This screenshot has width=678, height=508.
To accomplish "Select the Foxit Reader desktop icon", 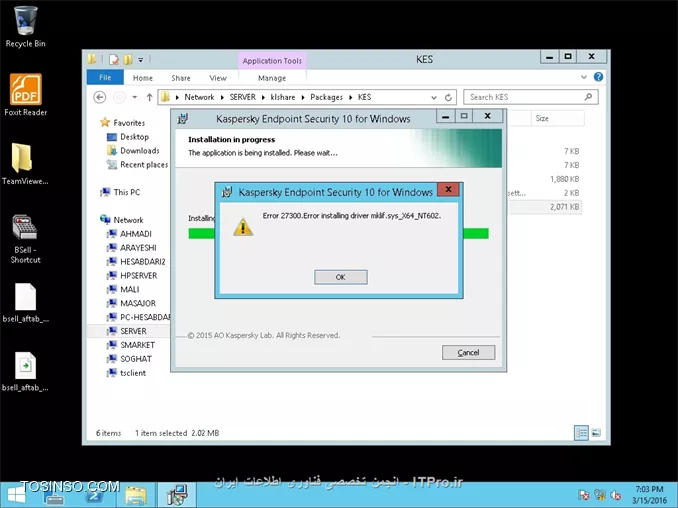I will pyautogui.click(x=26, y=95).
